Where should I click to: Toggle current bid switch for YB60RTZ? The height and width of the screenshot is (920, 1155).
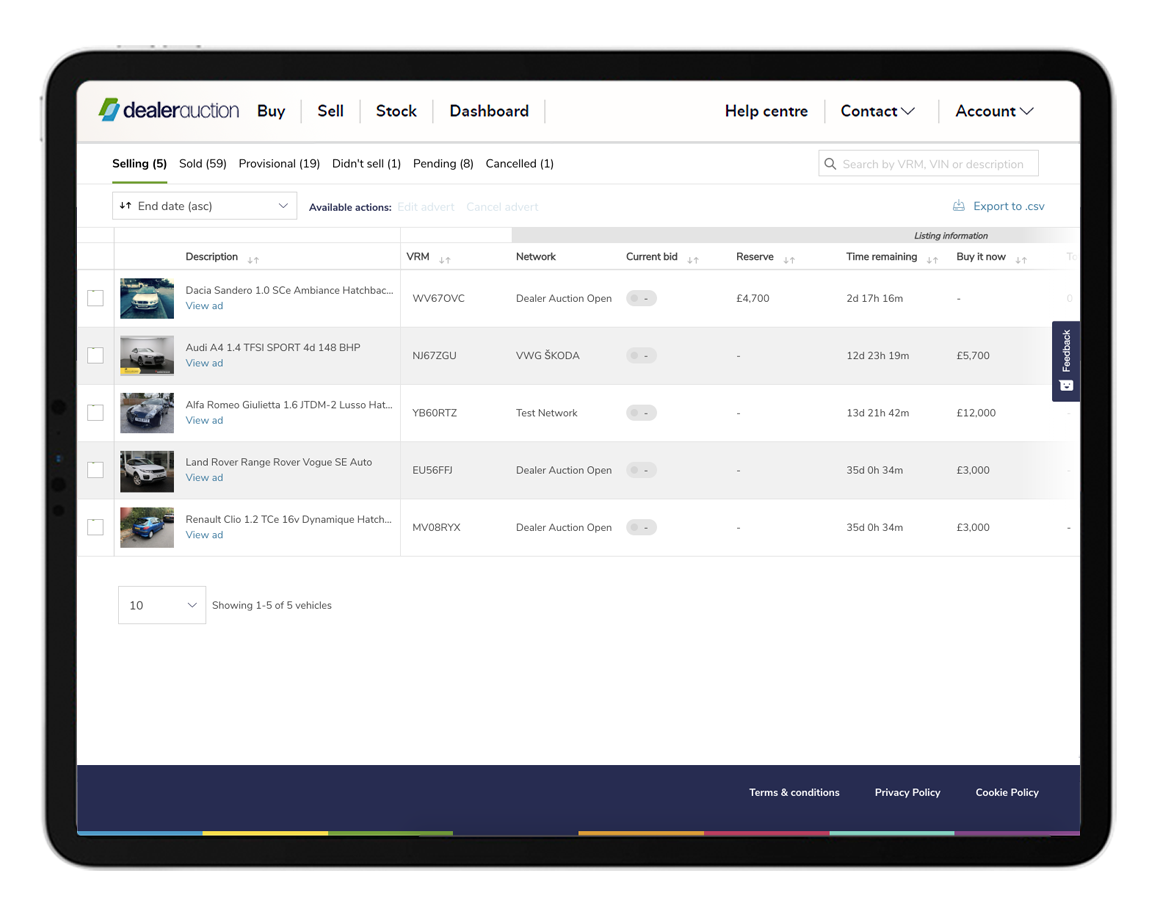pos(642,413)
